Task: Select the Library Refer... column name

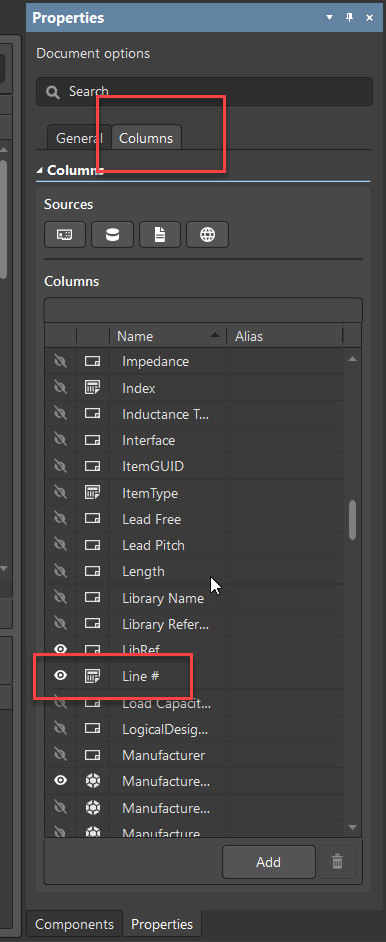Action: (x=166, y=624)
